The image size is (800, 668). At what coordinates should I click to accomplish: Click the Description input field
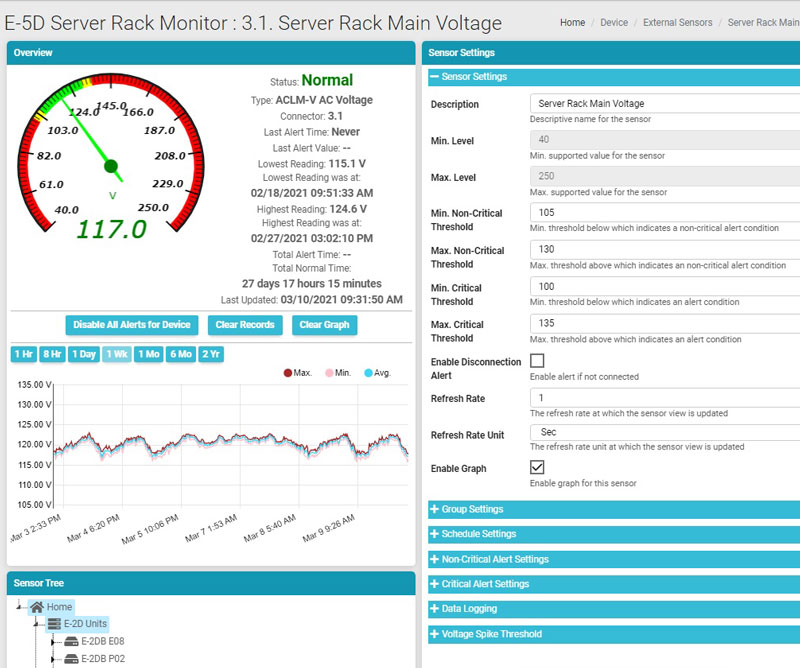(665, 104)
